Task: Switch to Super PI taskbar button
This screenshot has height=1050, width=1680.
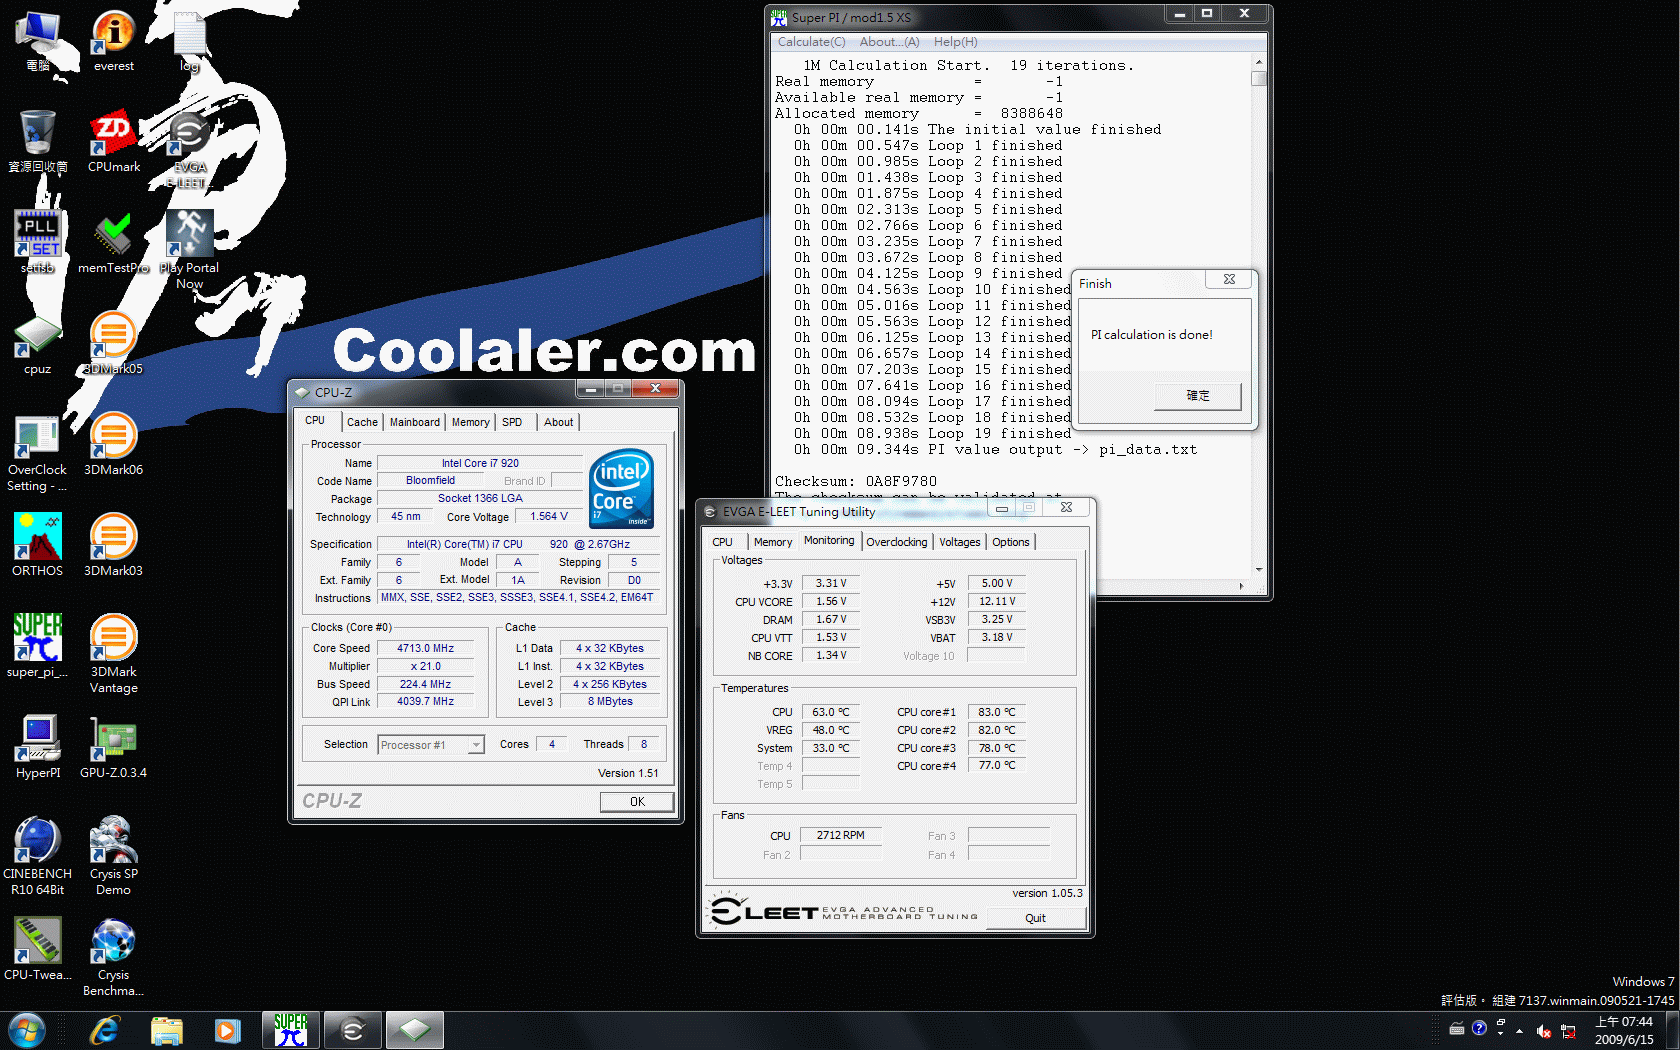Action: click(x=291, y=1030)
